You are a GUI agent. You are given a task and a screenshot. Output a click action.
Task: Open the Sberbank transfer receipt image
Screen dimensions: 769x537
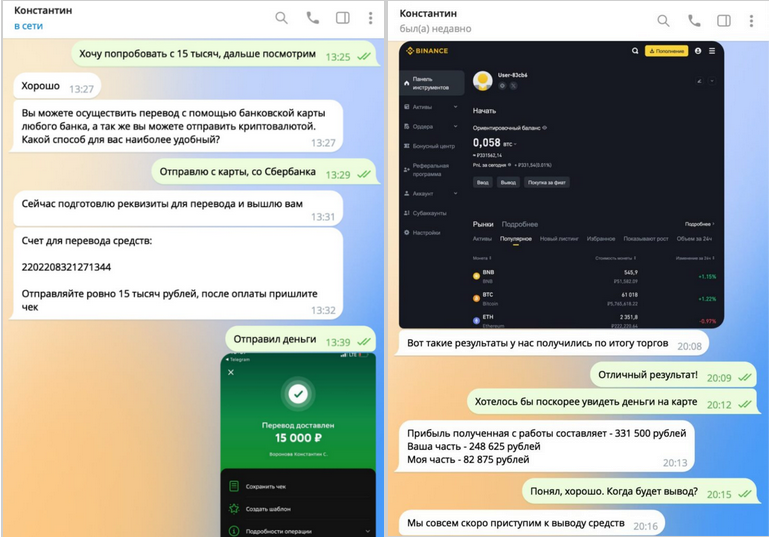298,444
